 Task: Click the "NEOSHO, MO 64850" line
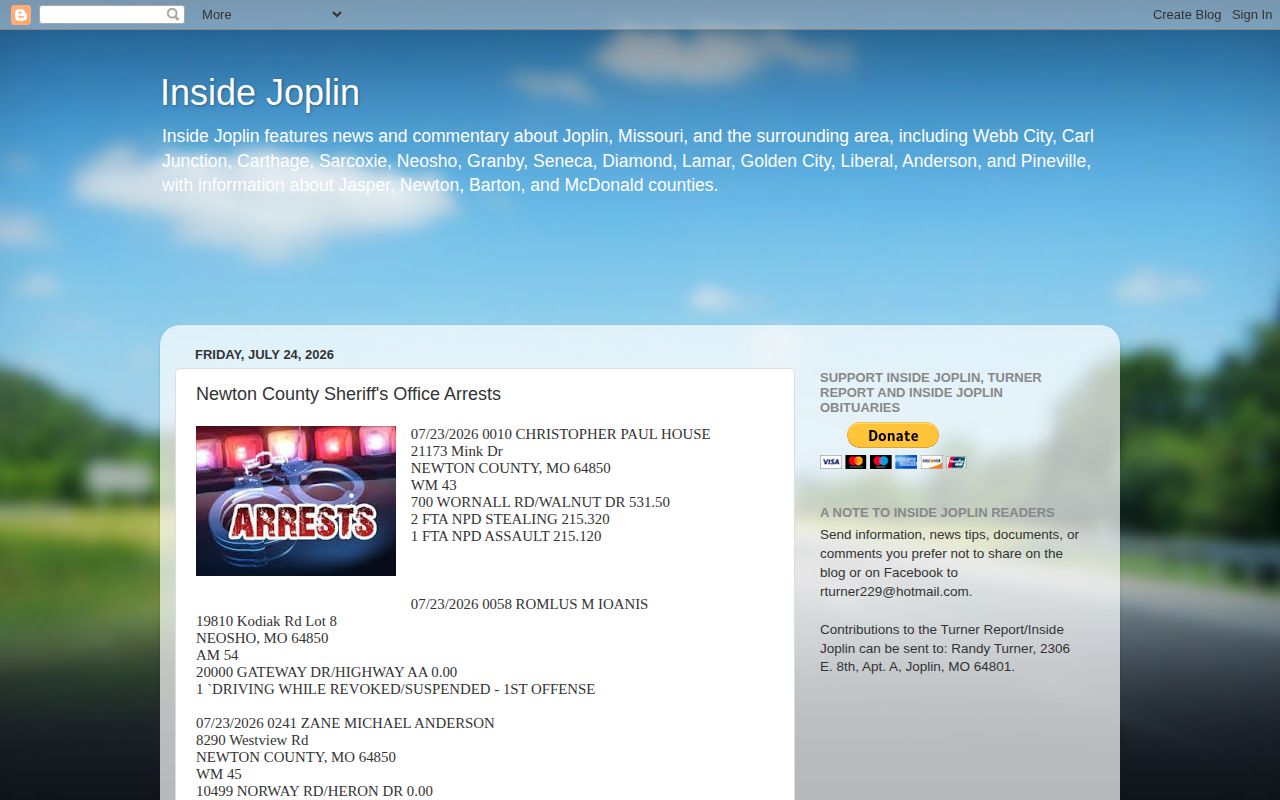coord(262,638)
